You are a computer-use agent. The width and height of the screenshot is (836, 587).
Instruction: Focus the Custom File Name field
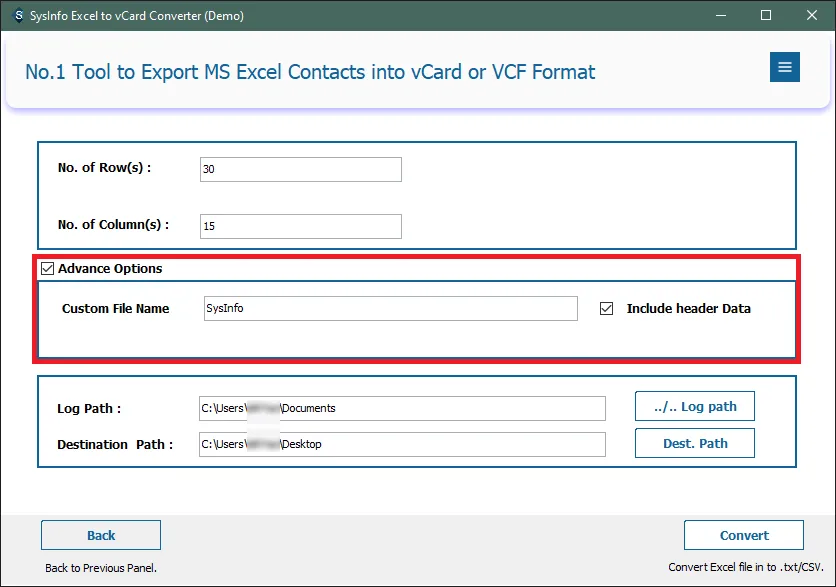point(390,308)
